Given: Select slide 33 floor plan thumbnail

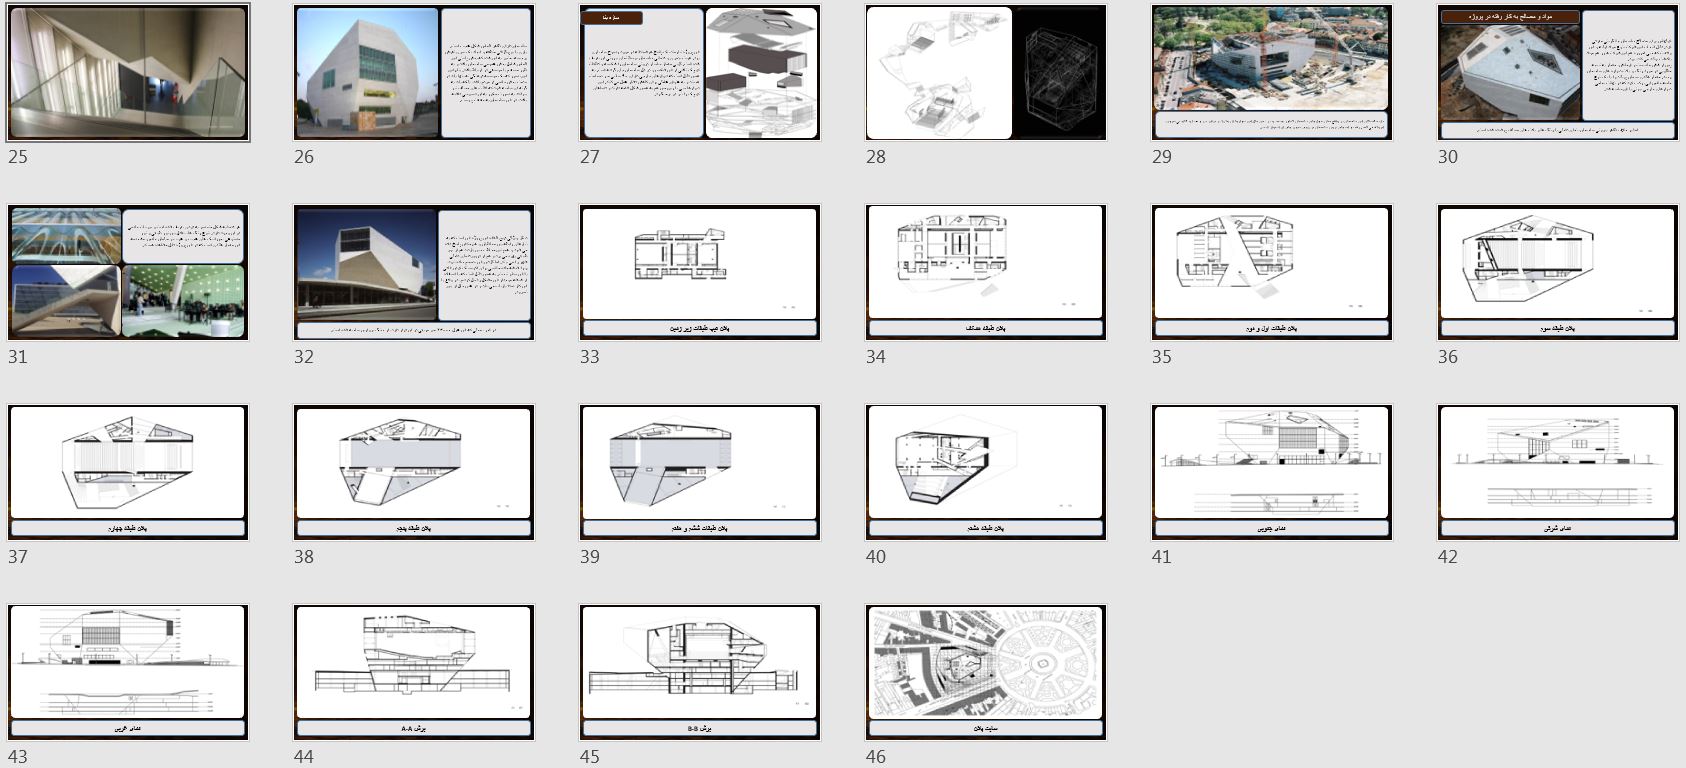Looking at the screenshot, I should 700,273.
